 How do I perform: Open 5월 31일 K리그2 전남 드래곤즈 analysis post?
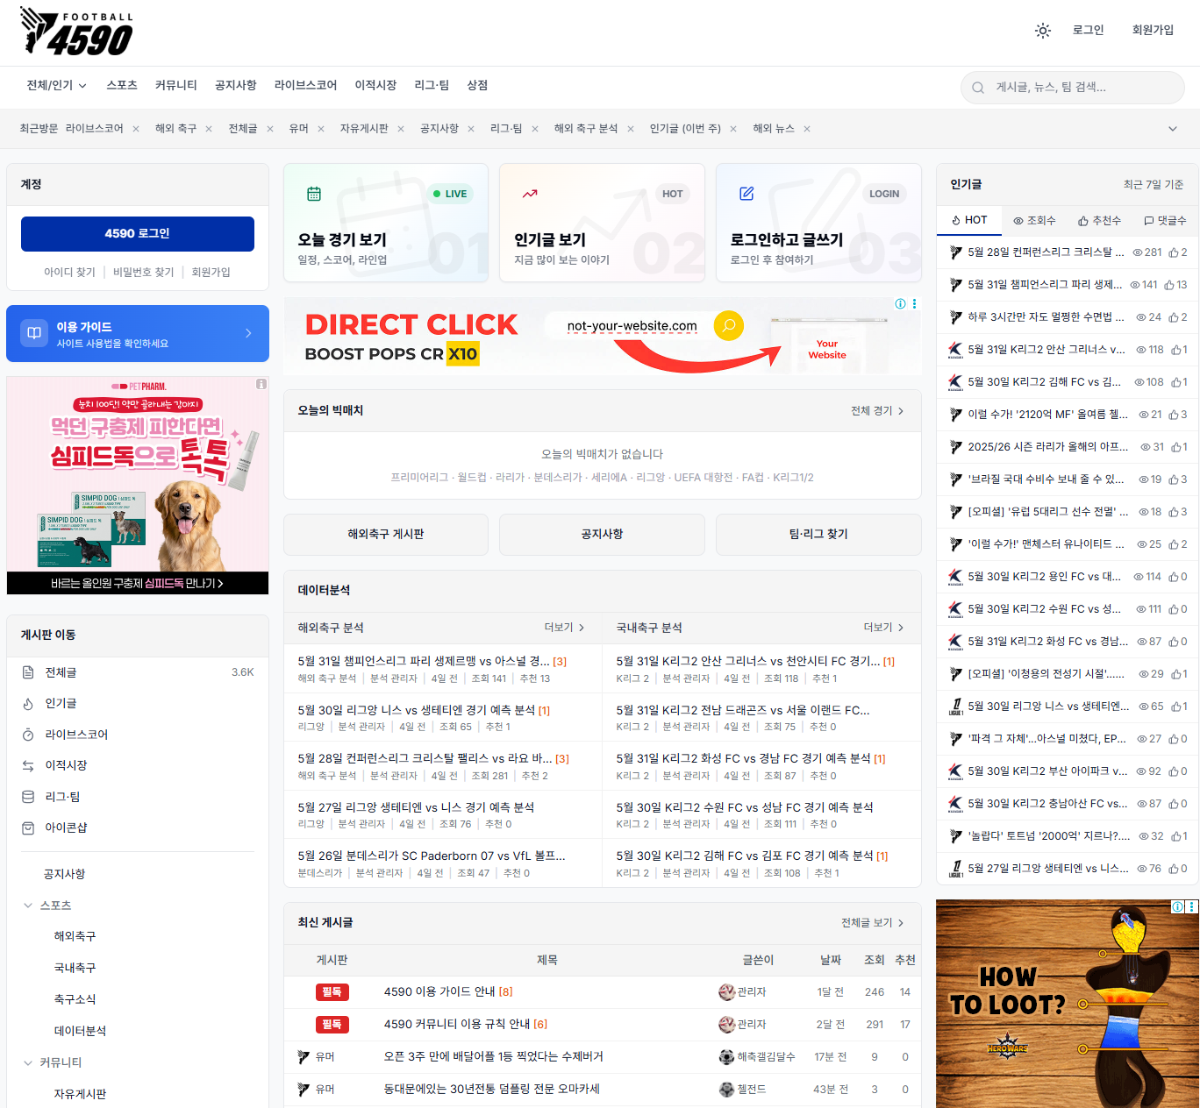[x=743, y=711]
